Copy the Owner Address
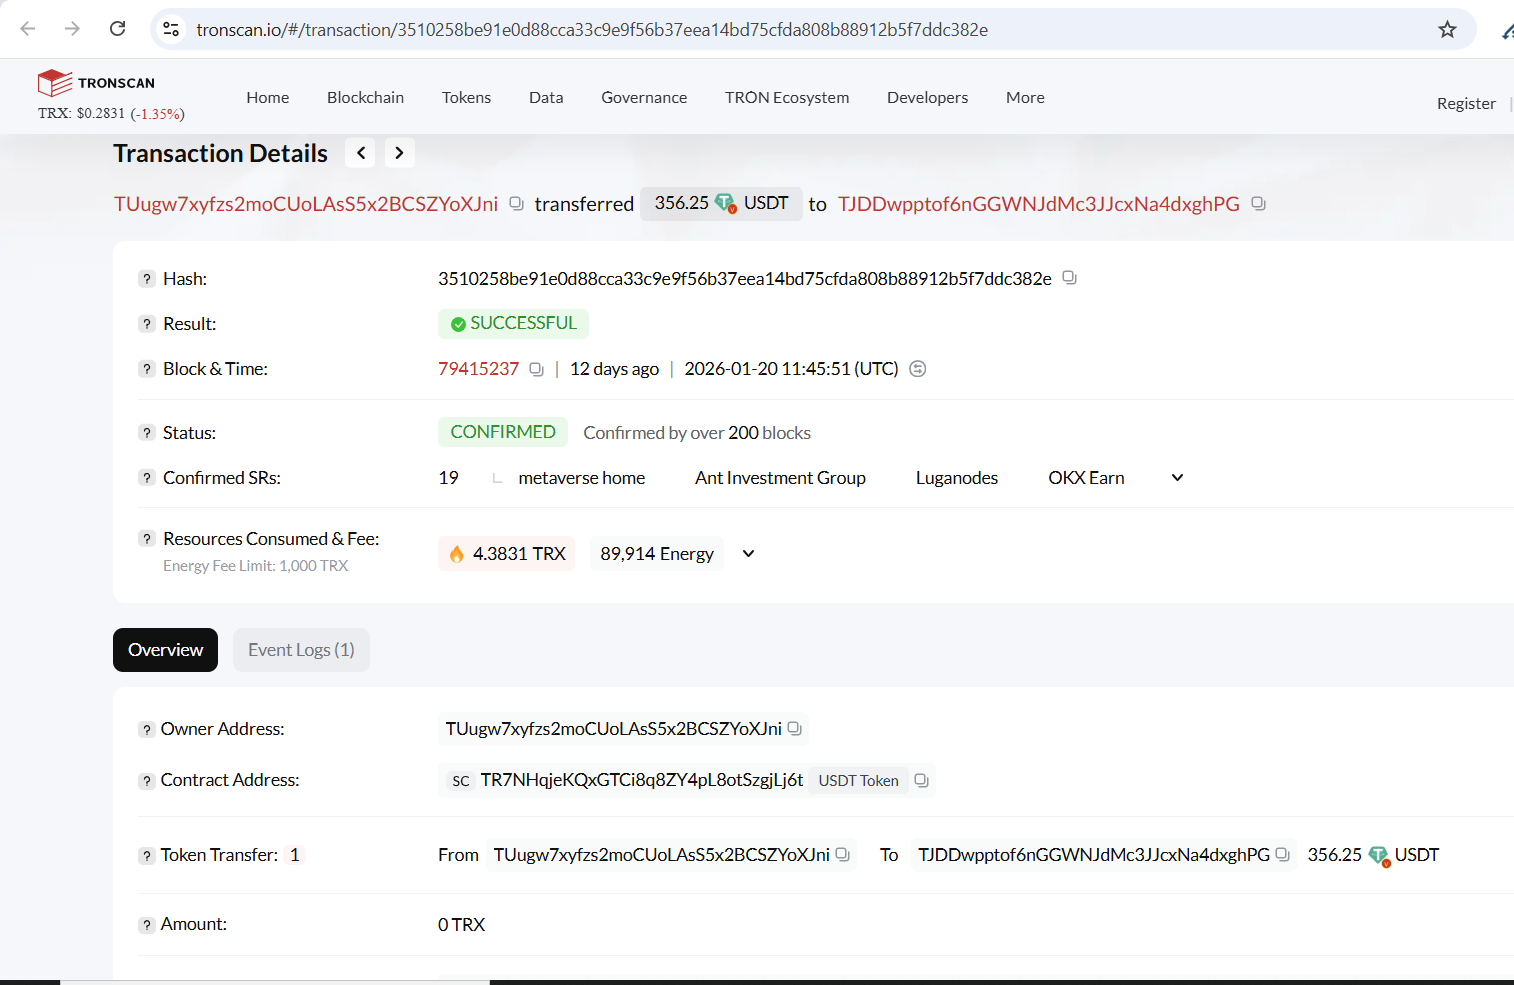This screenshot has height=985, width=1514. click(x=794, y=729)
